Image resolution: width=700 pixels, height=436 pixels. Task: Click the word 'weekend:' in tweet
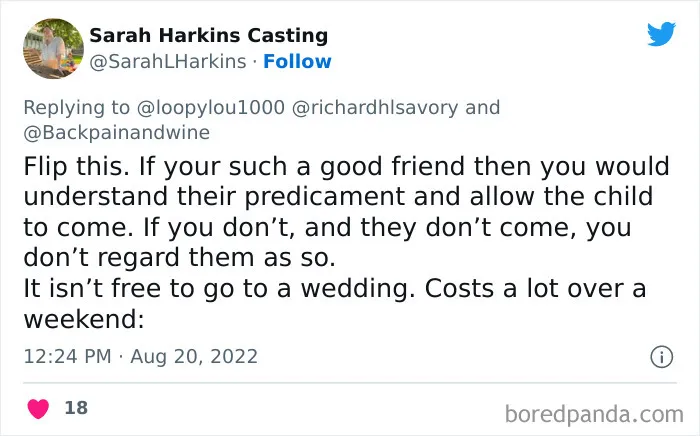84,319
